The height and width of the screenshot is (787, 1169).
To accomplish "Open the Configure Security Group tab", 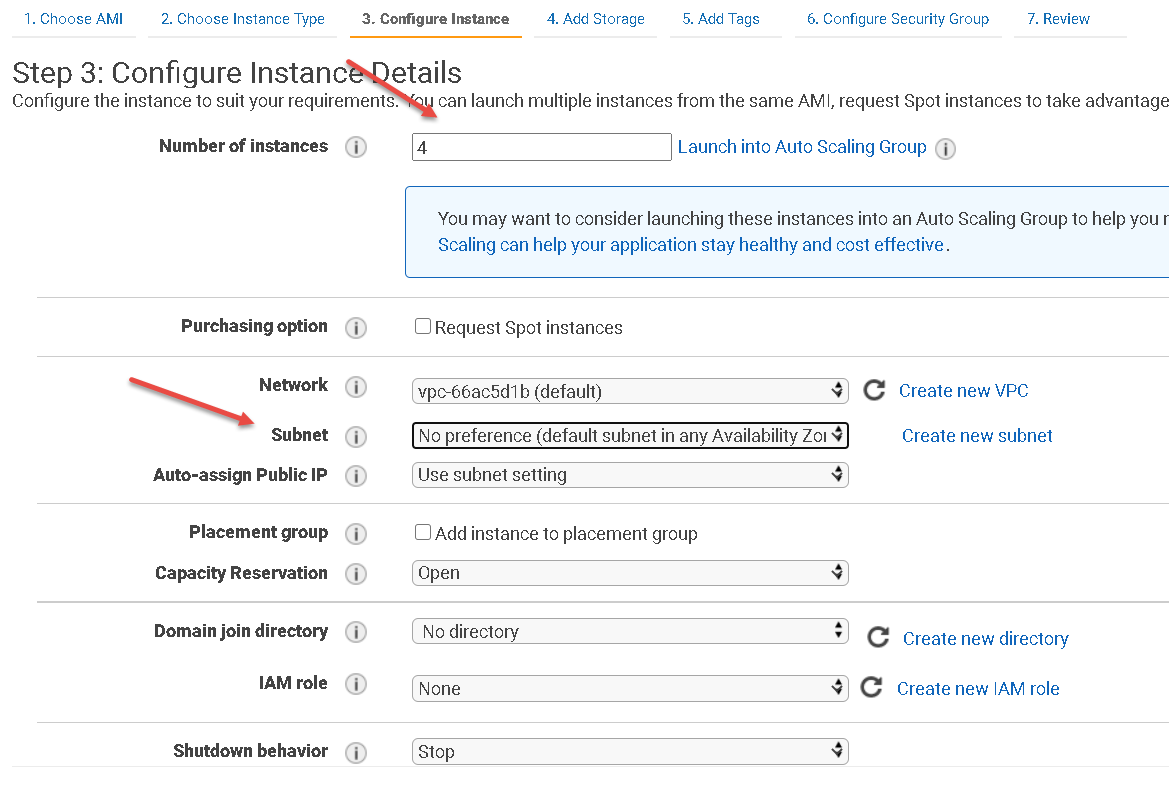I will pos(897,18).
